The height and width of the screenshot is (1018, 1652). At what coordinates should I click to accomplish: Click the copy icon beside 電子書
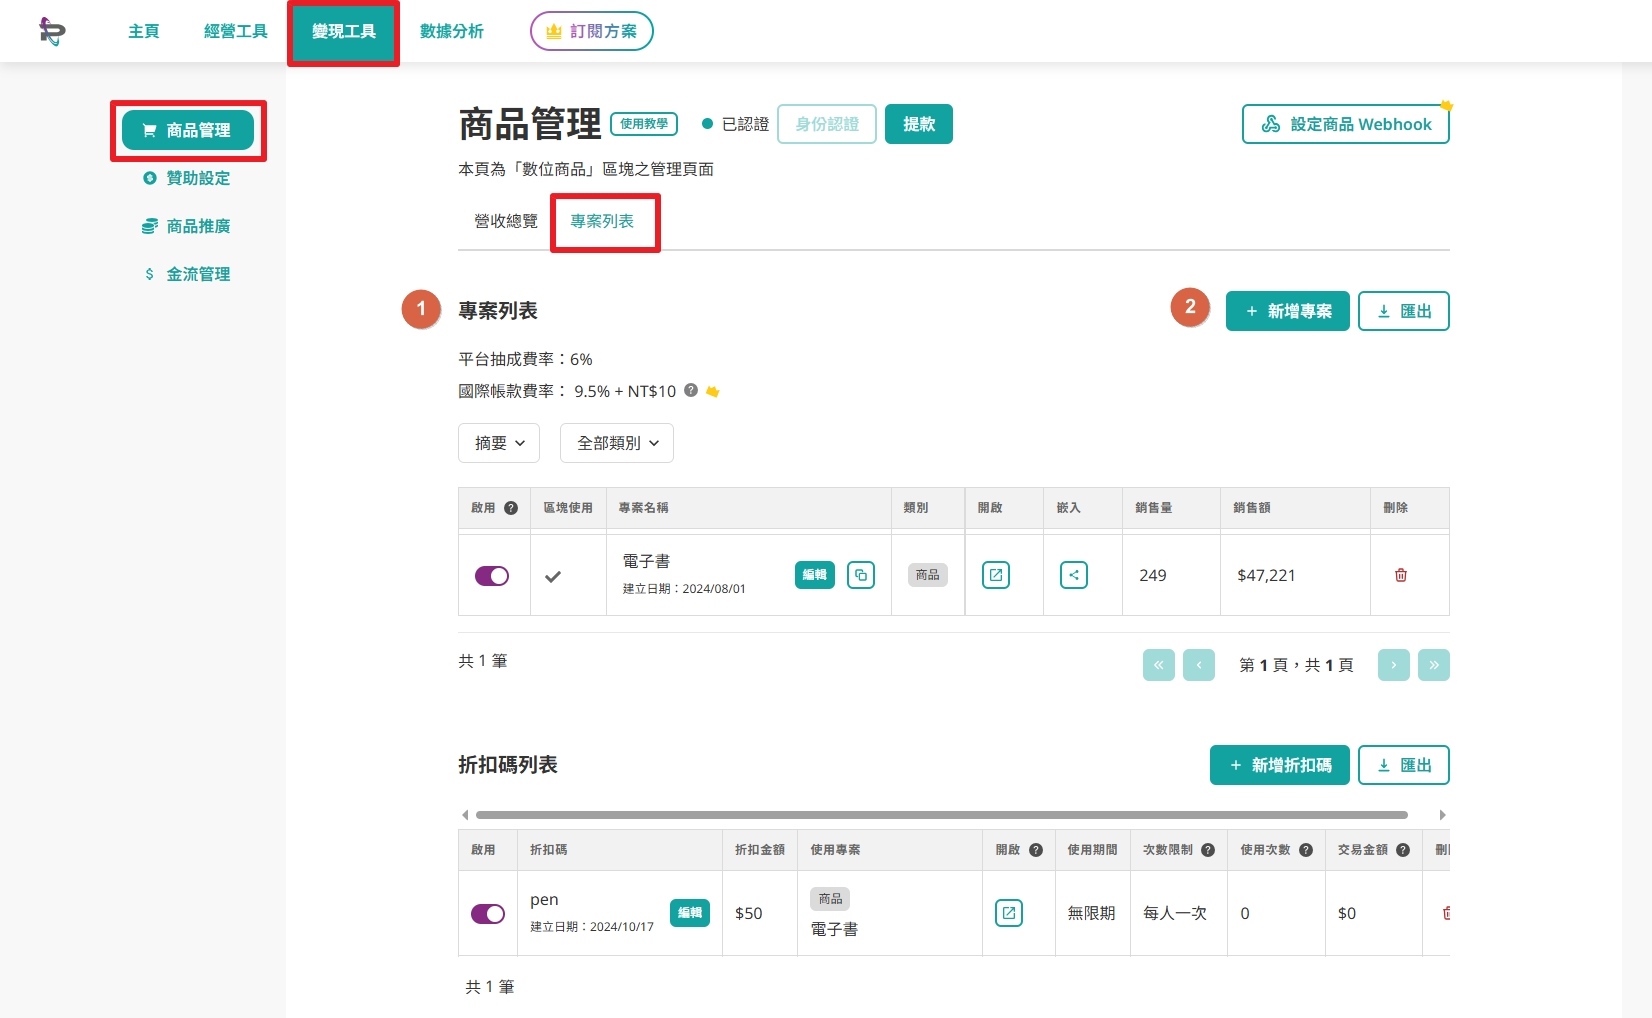click(861, 575)
